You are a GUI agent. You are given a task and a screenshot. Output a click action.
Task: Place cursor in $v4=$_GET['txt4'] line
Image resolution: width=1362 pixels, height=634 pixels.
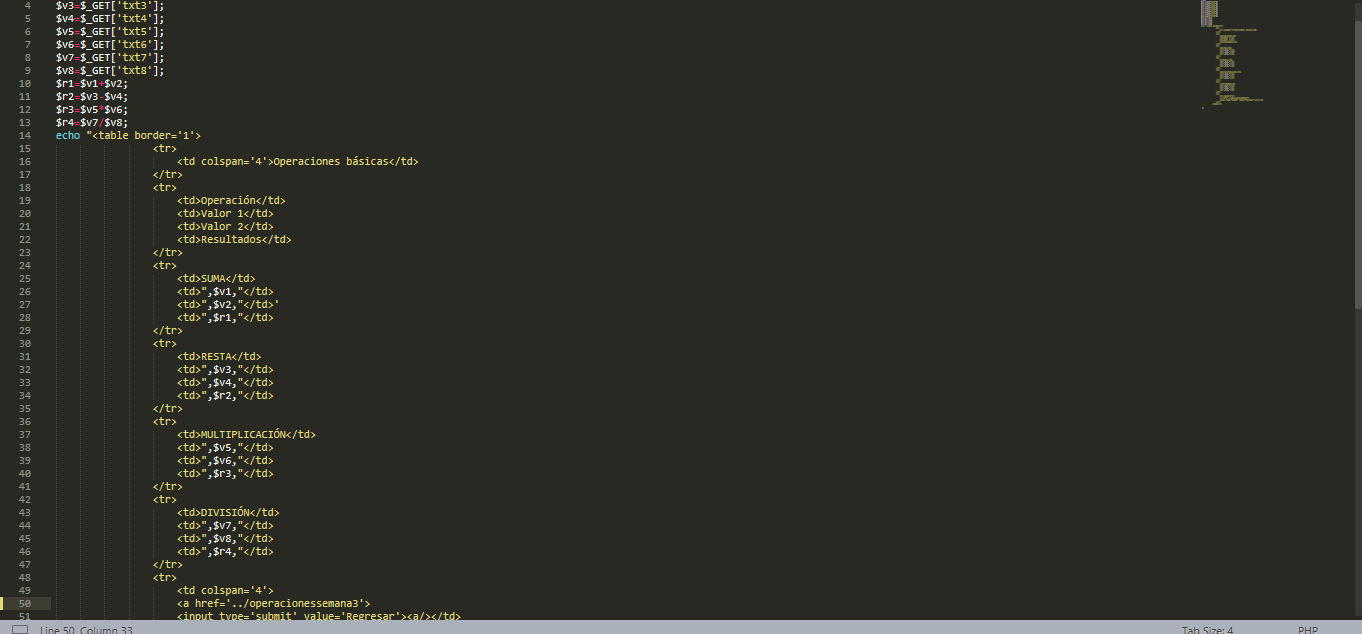(x=110, y=18)
